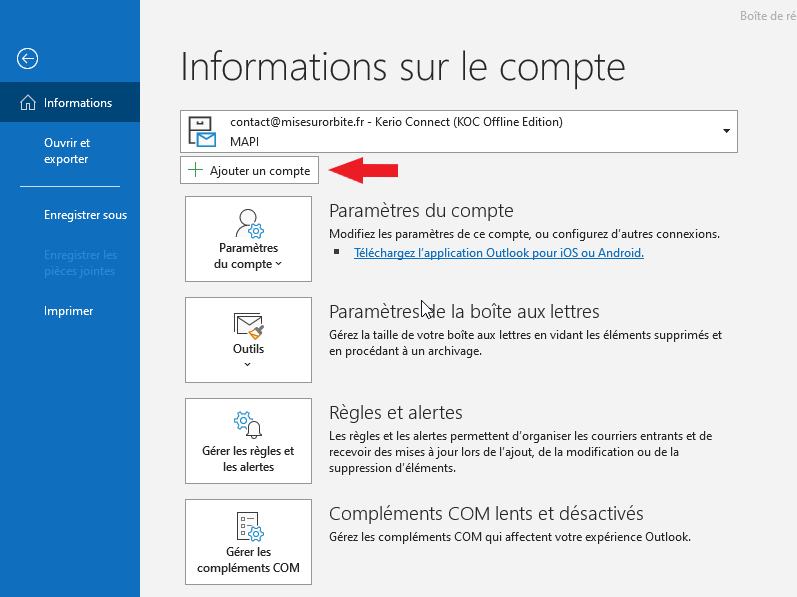Click the plus icon for Ajouter un compte
Viewport: 797px width, 597px height.
(196, 171)
